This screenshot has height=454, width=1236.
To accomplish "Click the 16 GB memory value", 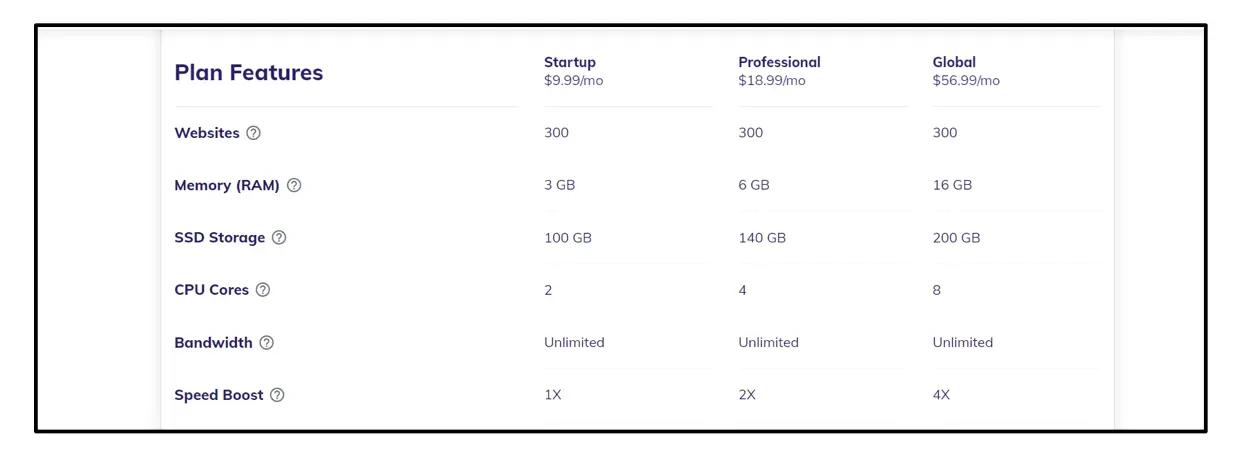I will (952, 185).
